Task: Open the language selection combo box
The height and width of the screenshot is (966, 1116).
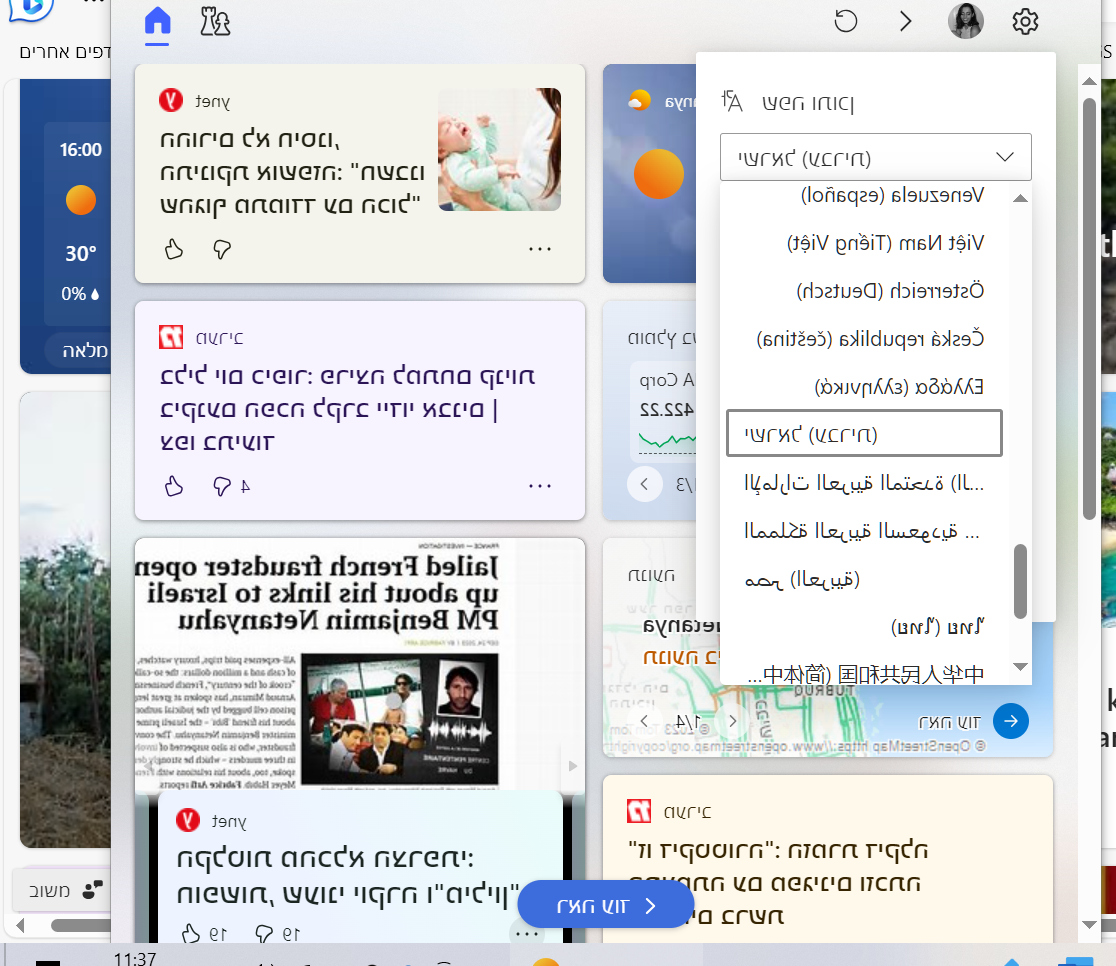Action: (875, 157)
